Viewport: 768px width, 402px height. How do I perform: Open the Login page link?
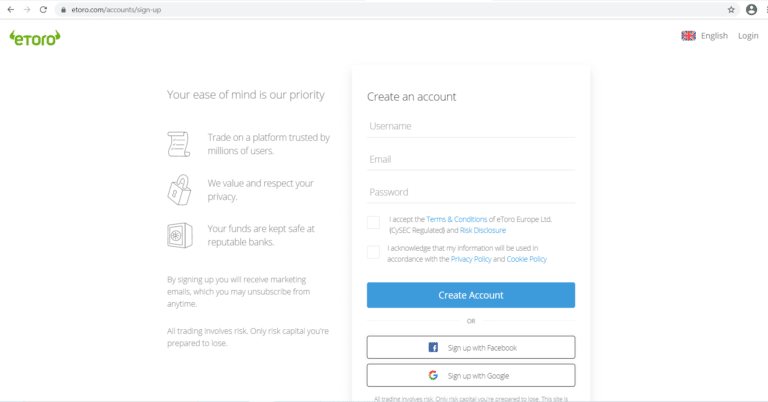coord(748,36)
